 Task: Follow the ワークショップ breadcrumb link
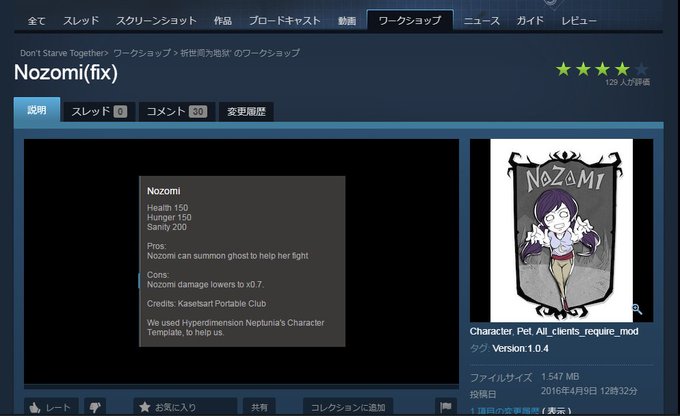[x=142, y=53]
